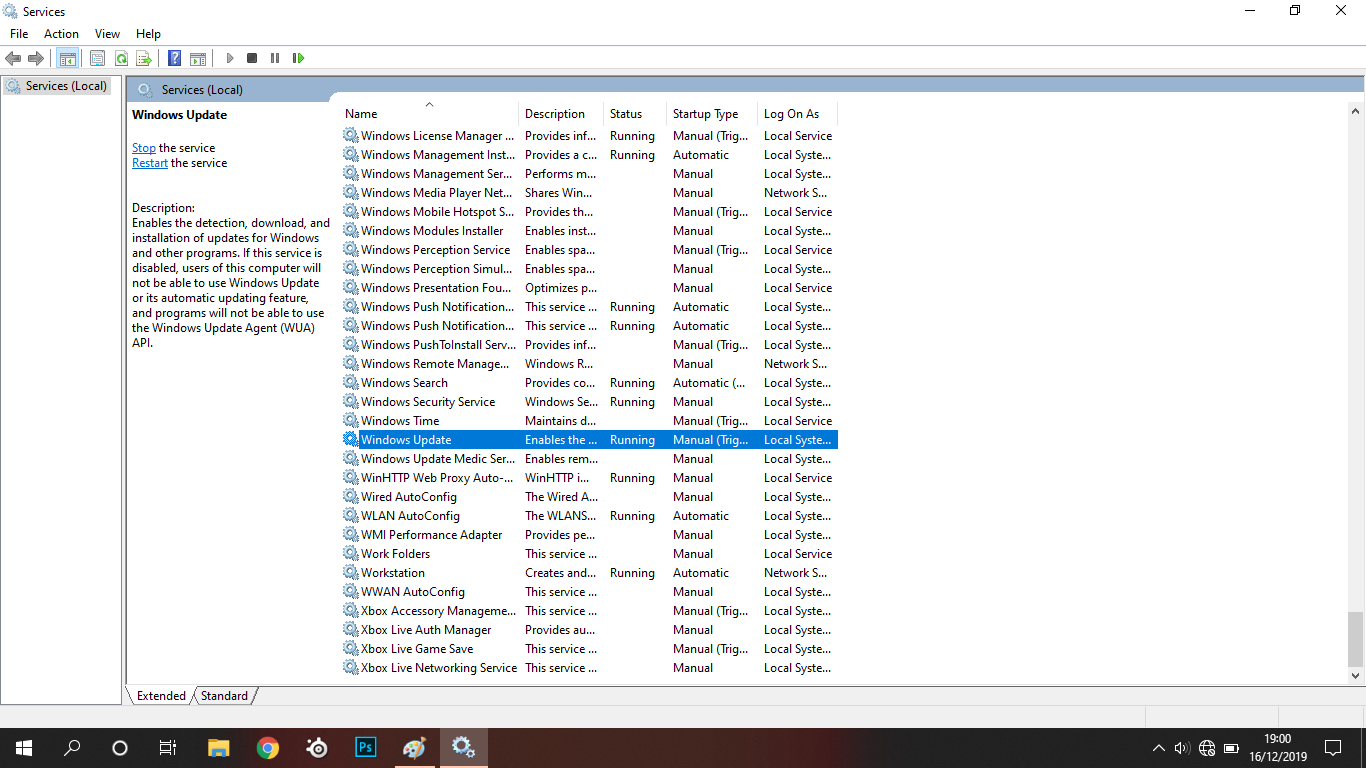
Task: Click the Restart Service green toolbar icon
Action: [x=298, y=58]
